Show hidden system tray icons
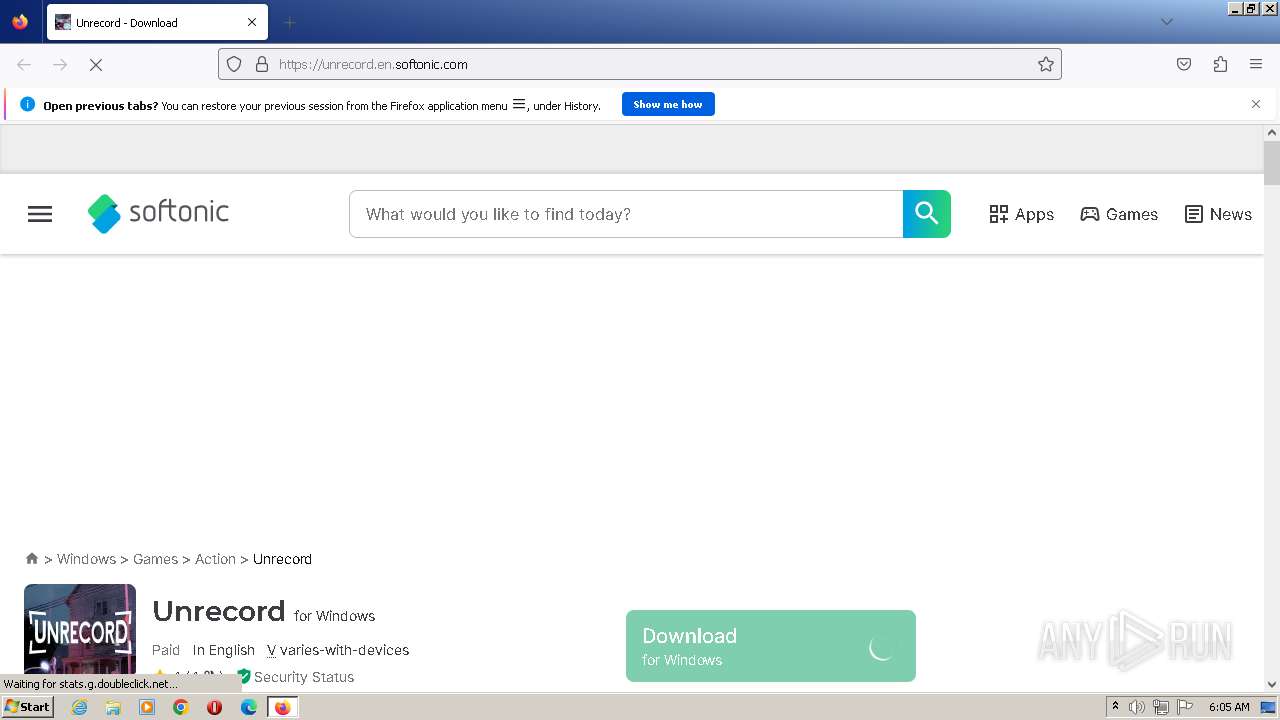Viewport: 1280px width, 720px height. [1115, 707]
